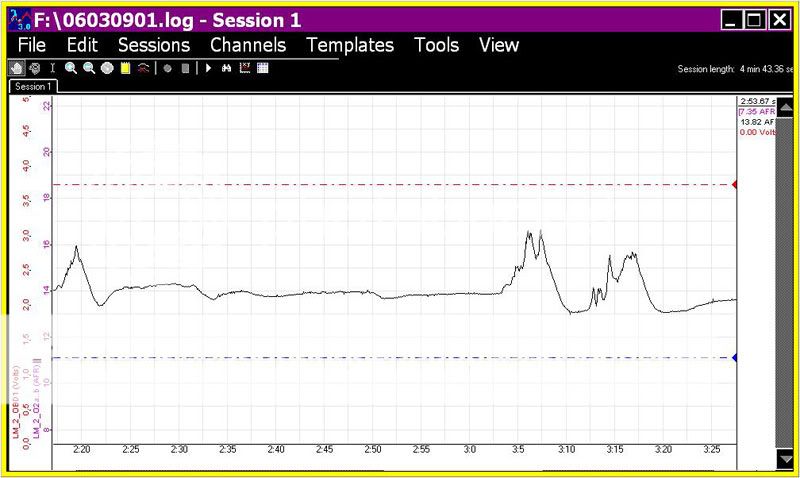This screenshot has height=478, width=800.
Task: Click the zoom out magnifier icon
Action: click(89, 69)
